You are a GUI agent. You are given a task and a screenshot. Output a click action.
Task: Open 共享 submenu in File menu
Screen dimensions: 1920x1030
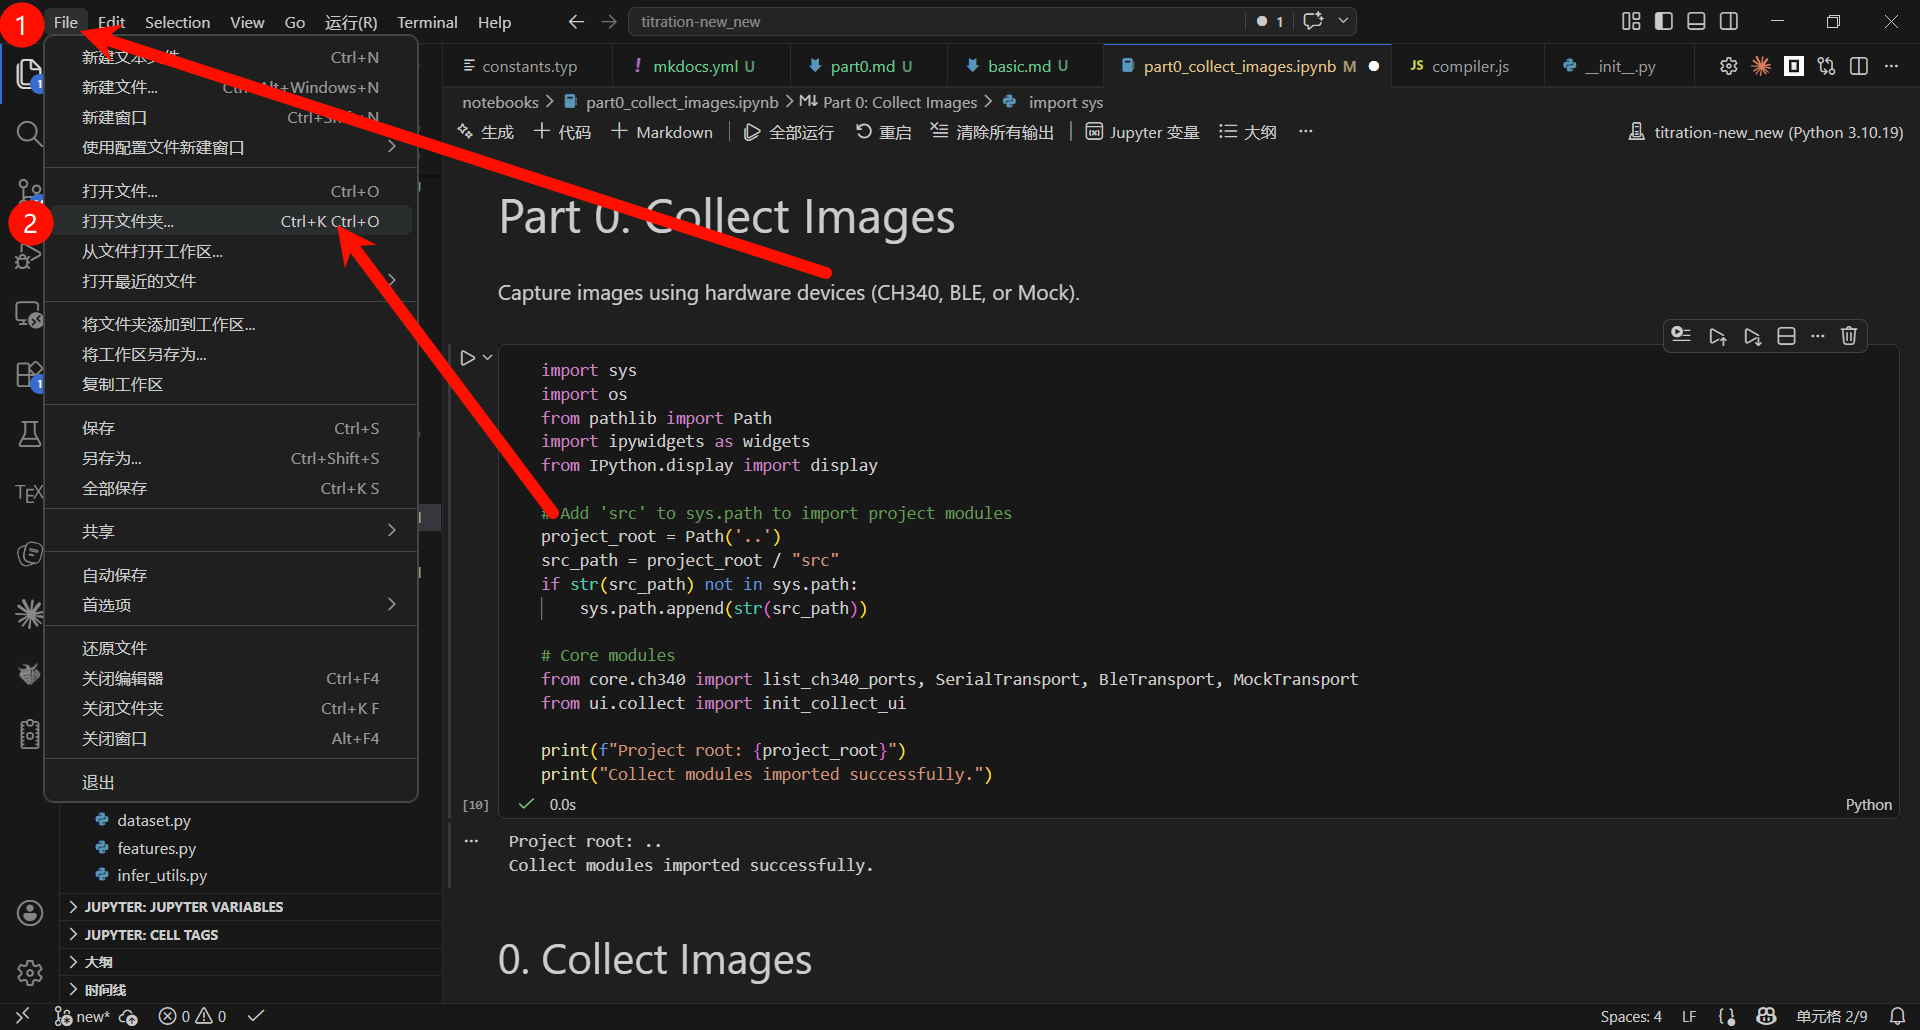231,531
